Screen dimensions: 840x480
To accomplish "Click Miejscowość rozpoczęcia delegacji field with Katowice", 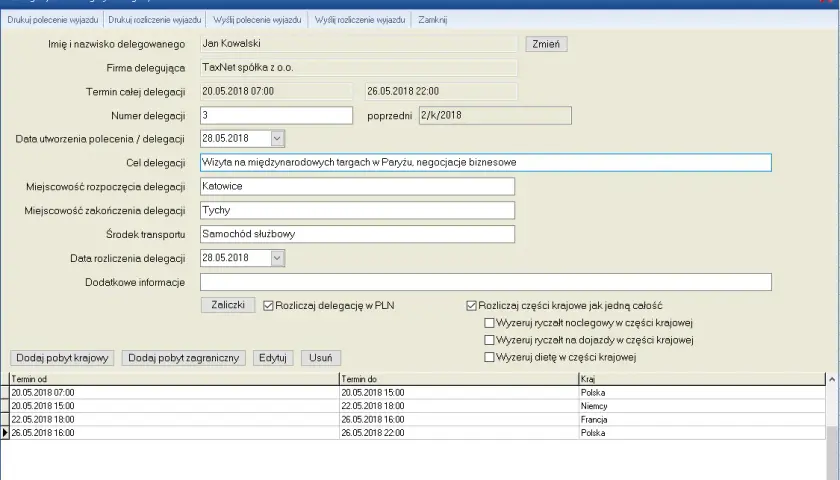I will [x=357, y=186].
